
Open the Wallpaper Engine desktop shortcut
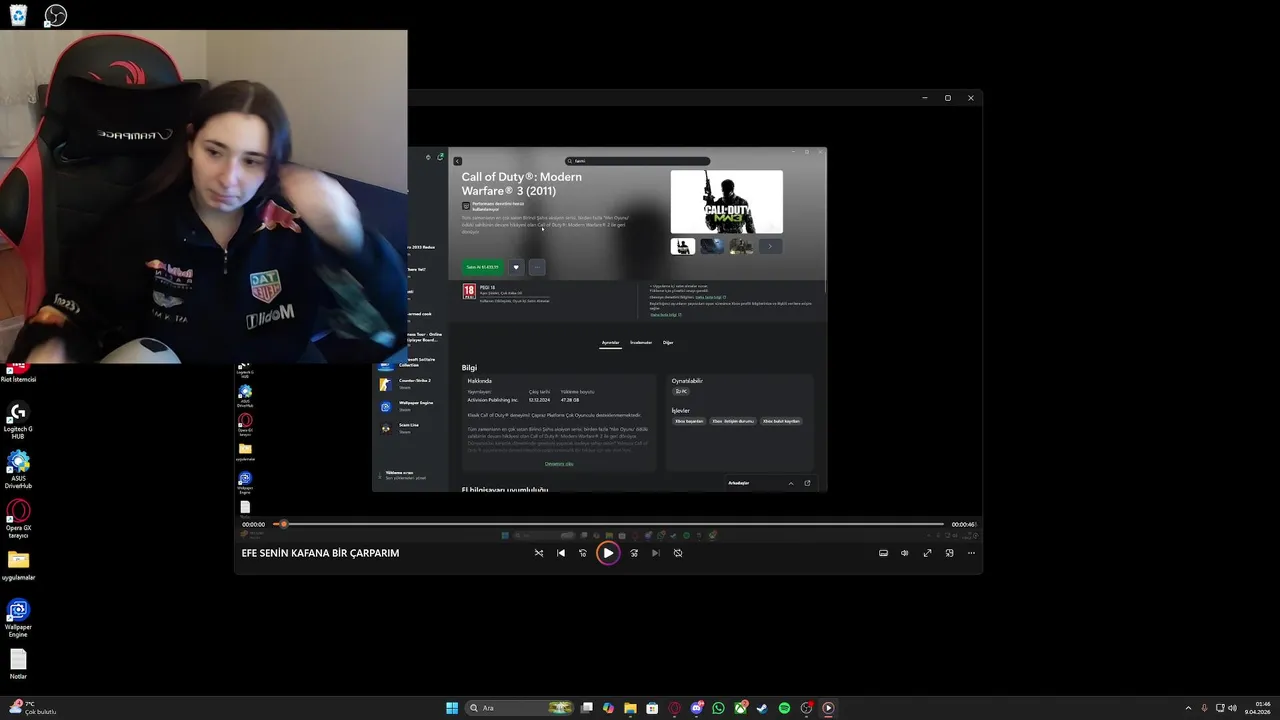point(18,618)
